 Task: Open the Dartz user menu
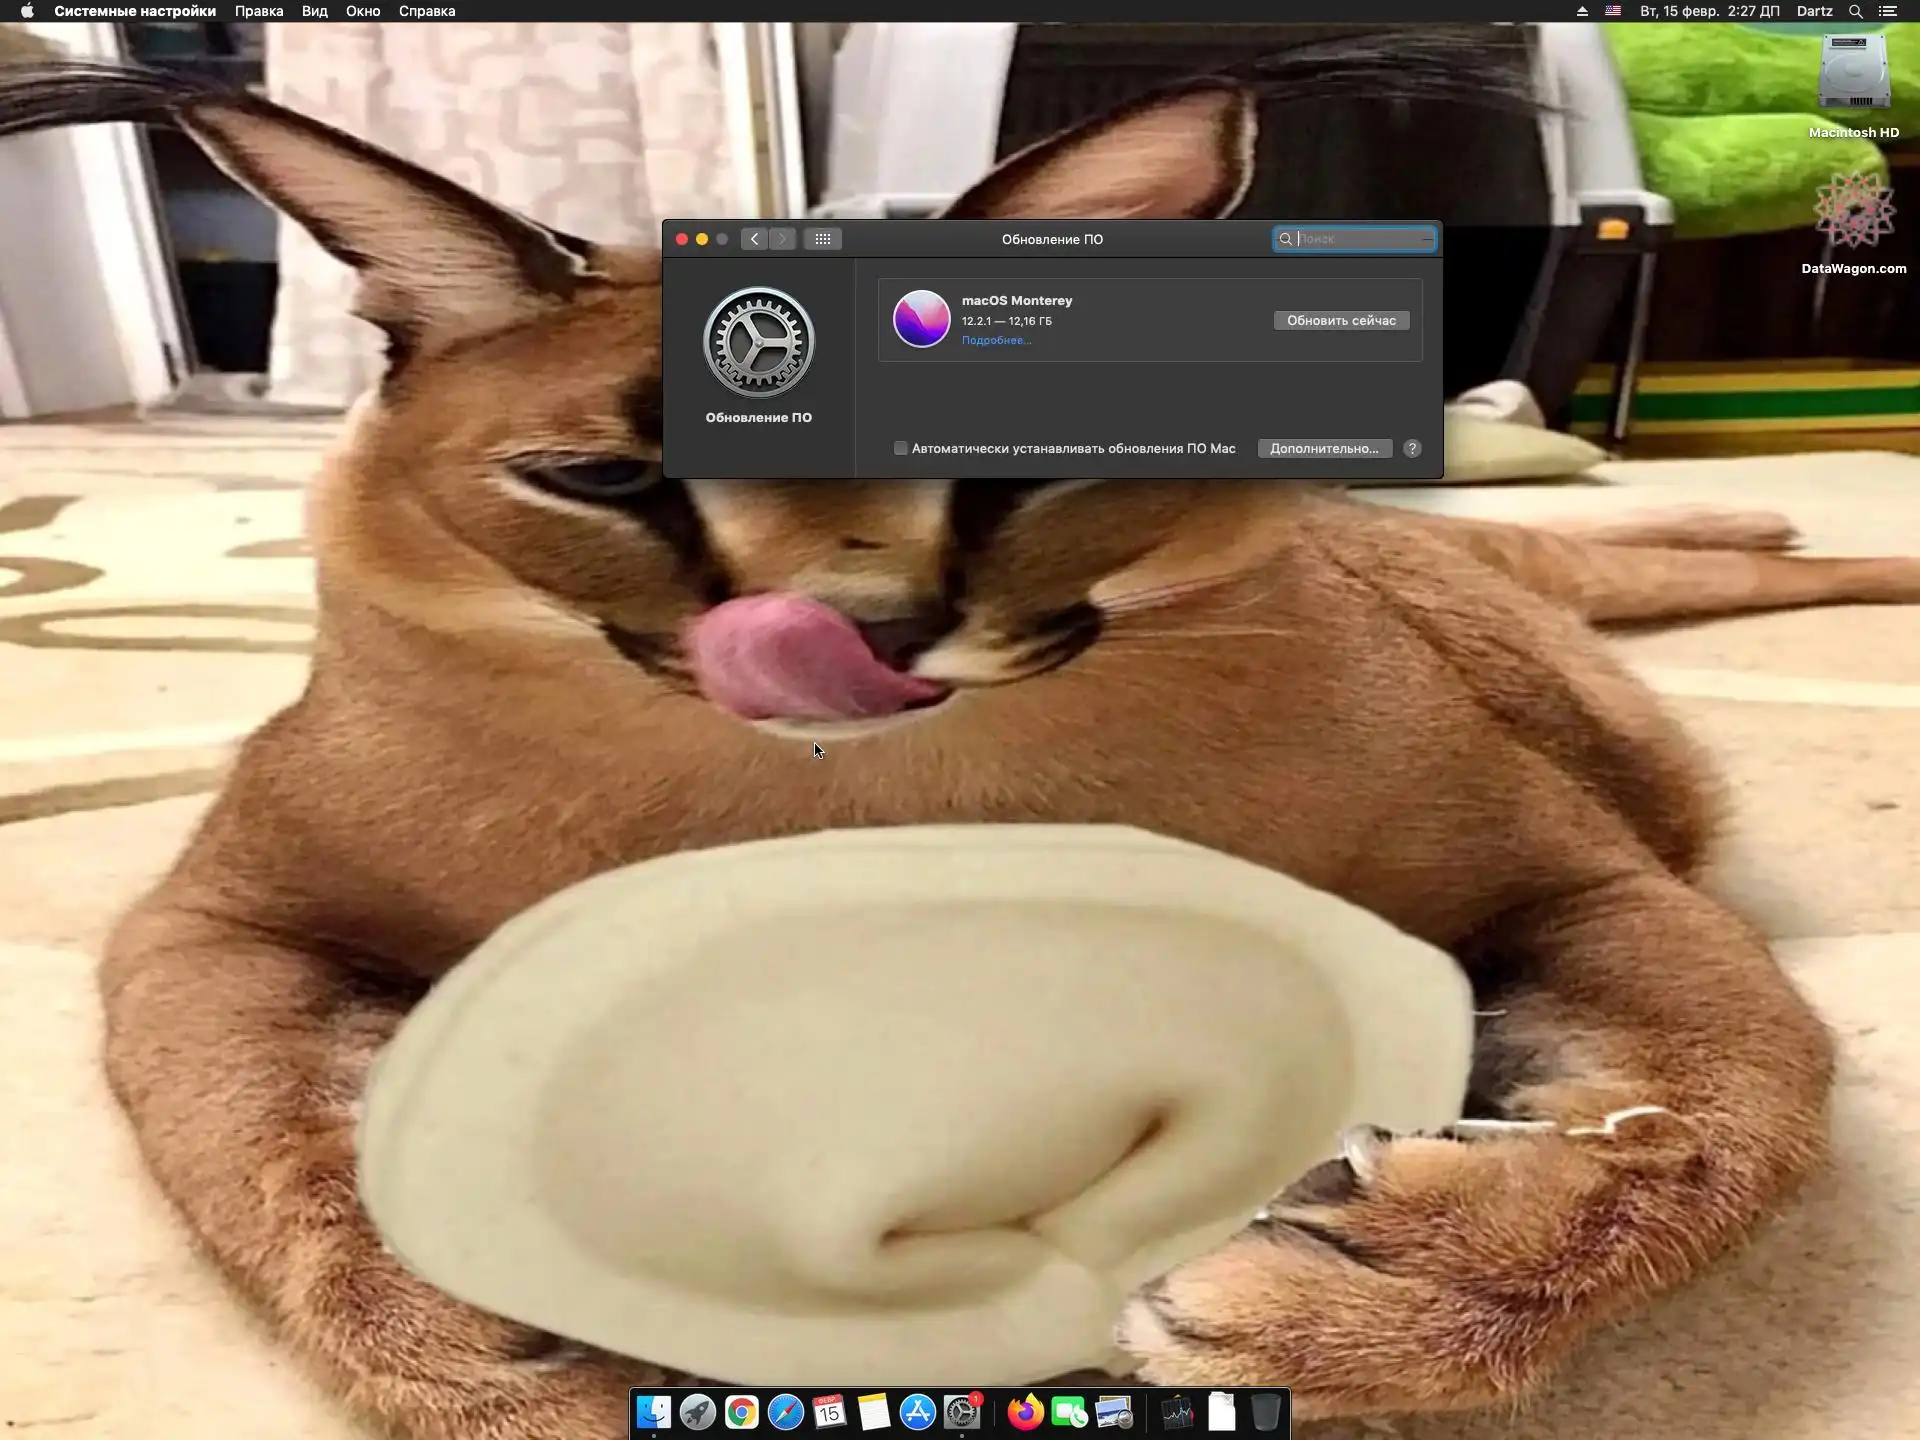pos(1814,11)
